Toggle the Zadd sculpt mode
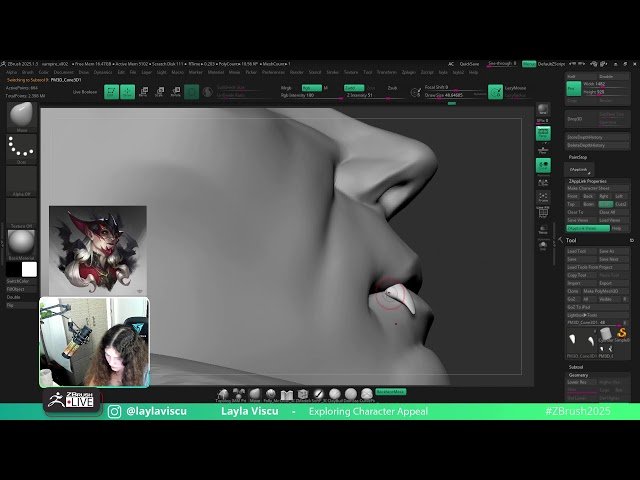This screenshot has width=640, height=480. [354, 88]
